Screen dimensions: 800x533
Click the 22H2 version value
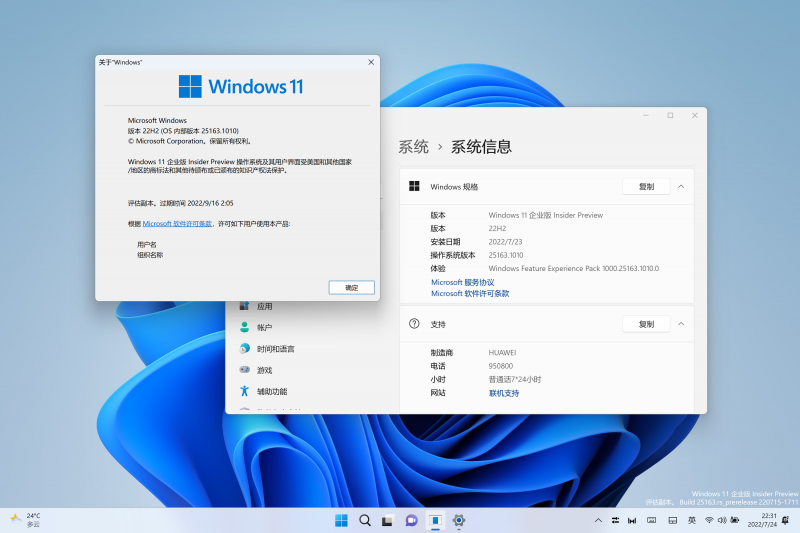497,229
